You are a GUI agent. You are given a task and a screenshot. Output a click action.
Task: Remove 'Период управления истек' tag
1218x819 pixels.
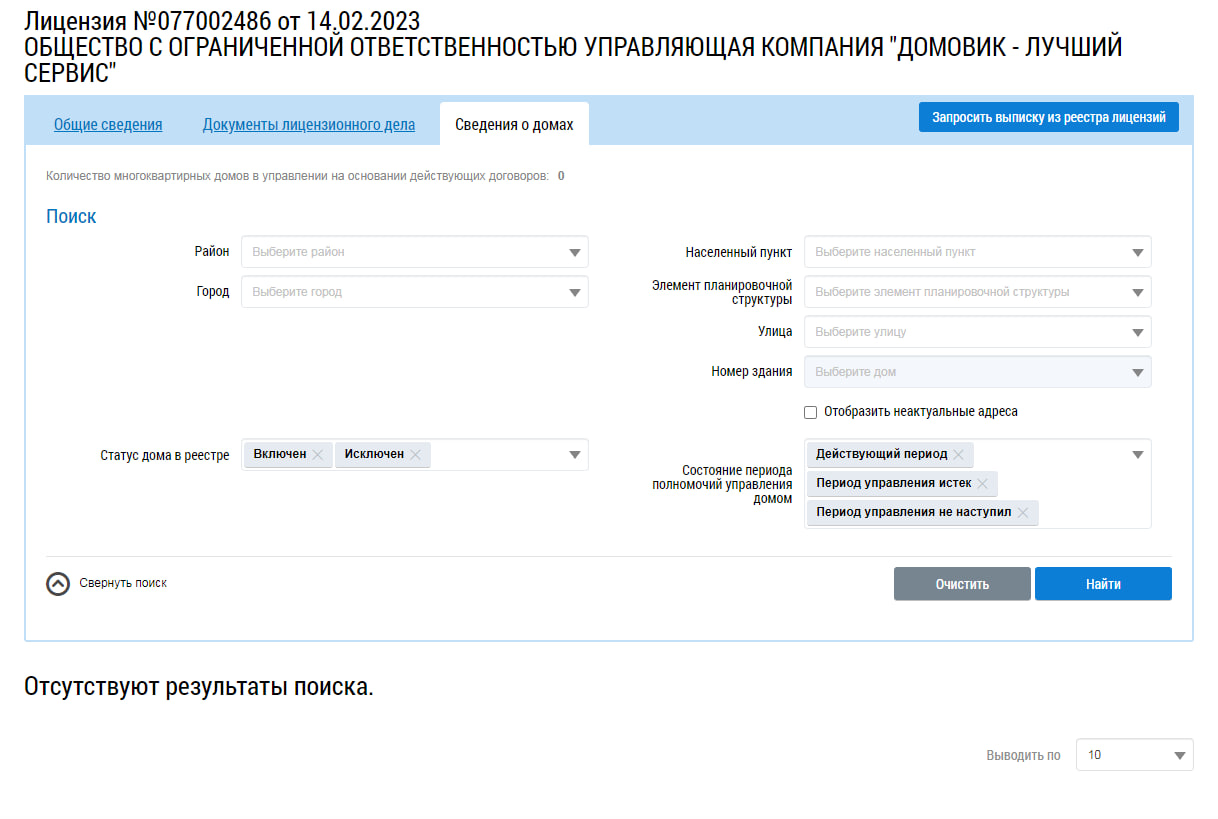coord(982,484)
